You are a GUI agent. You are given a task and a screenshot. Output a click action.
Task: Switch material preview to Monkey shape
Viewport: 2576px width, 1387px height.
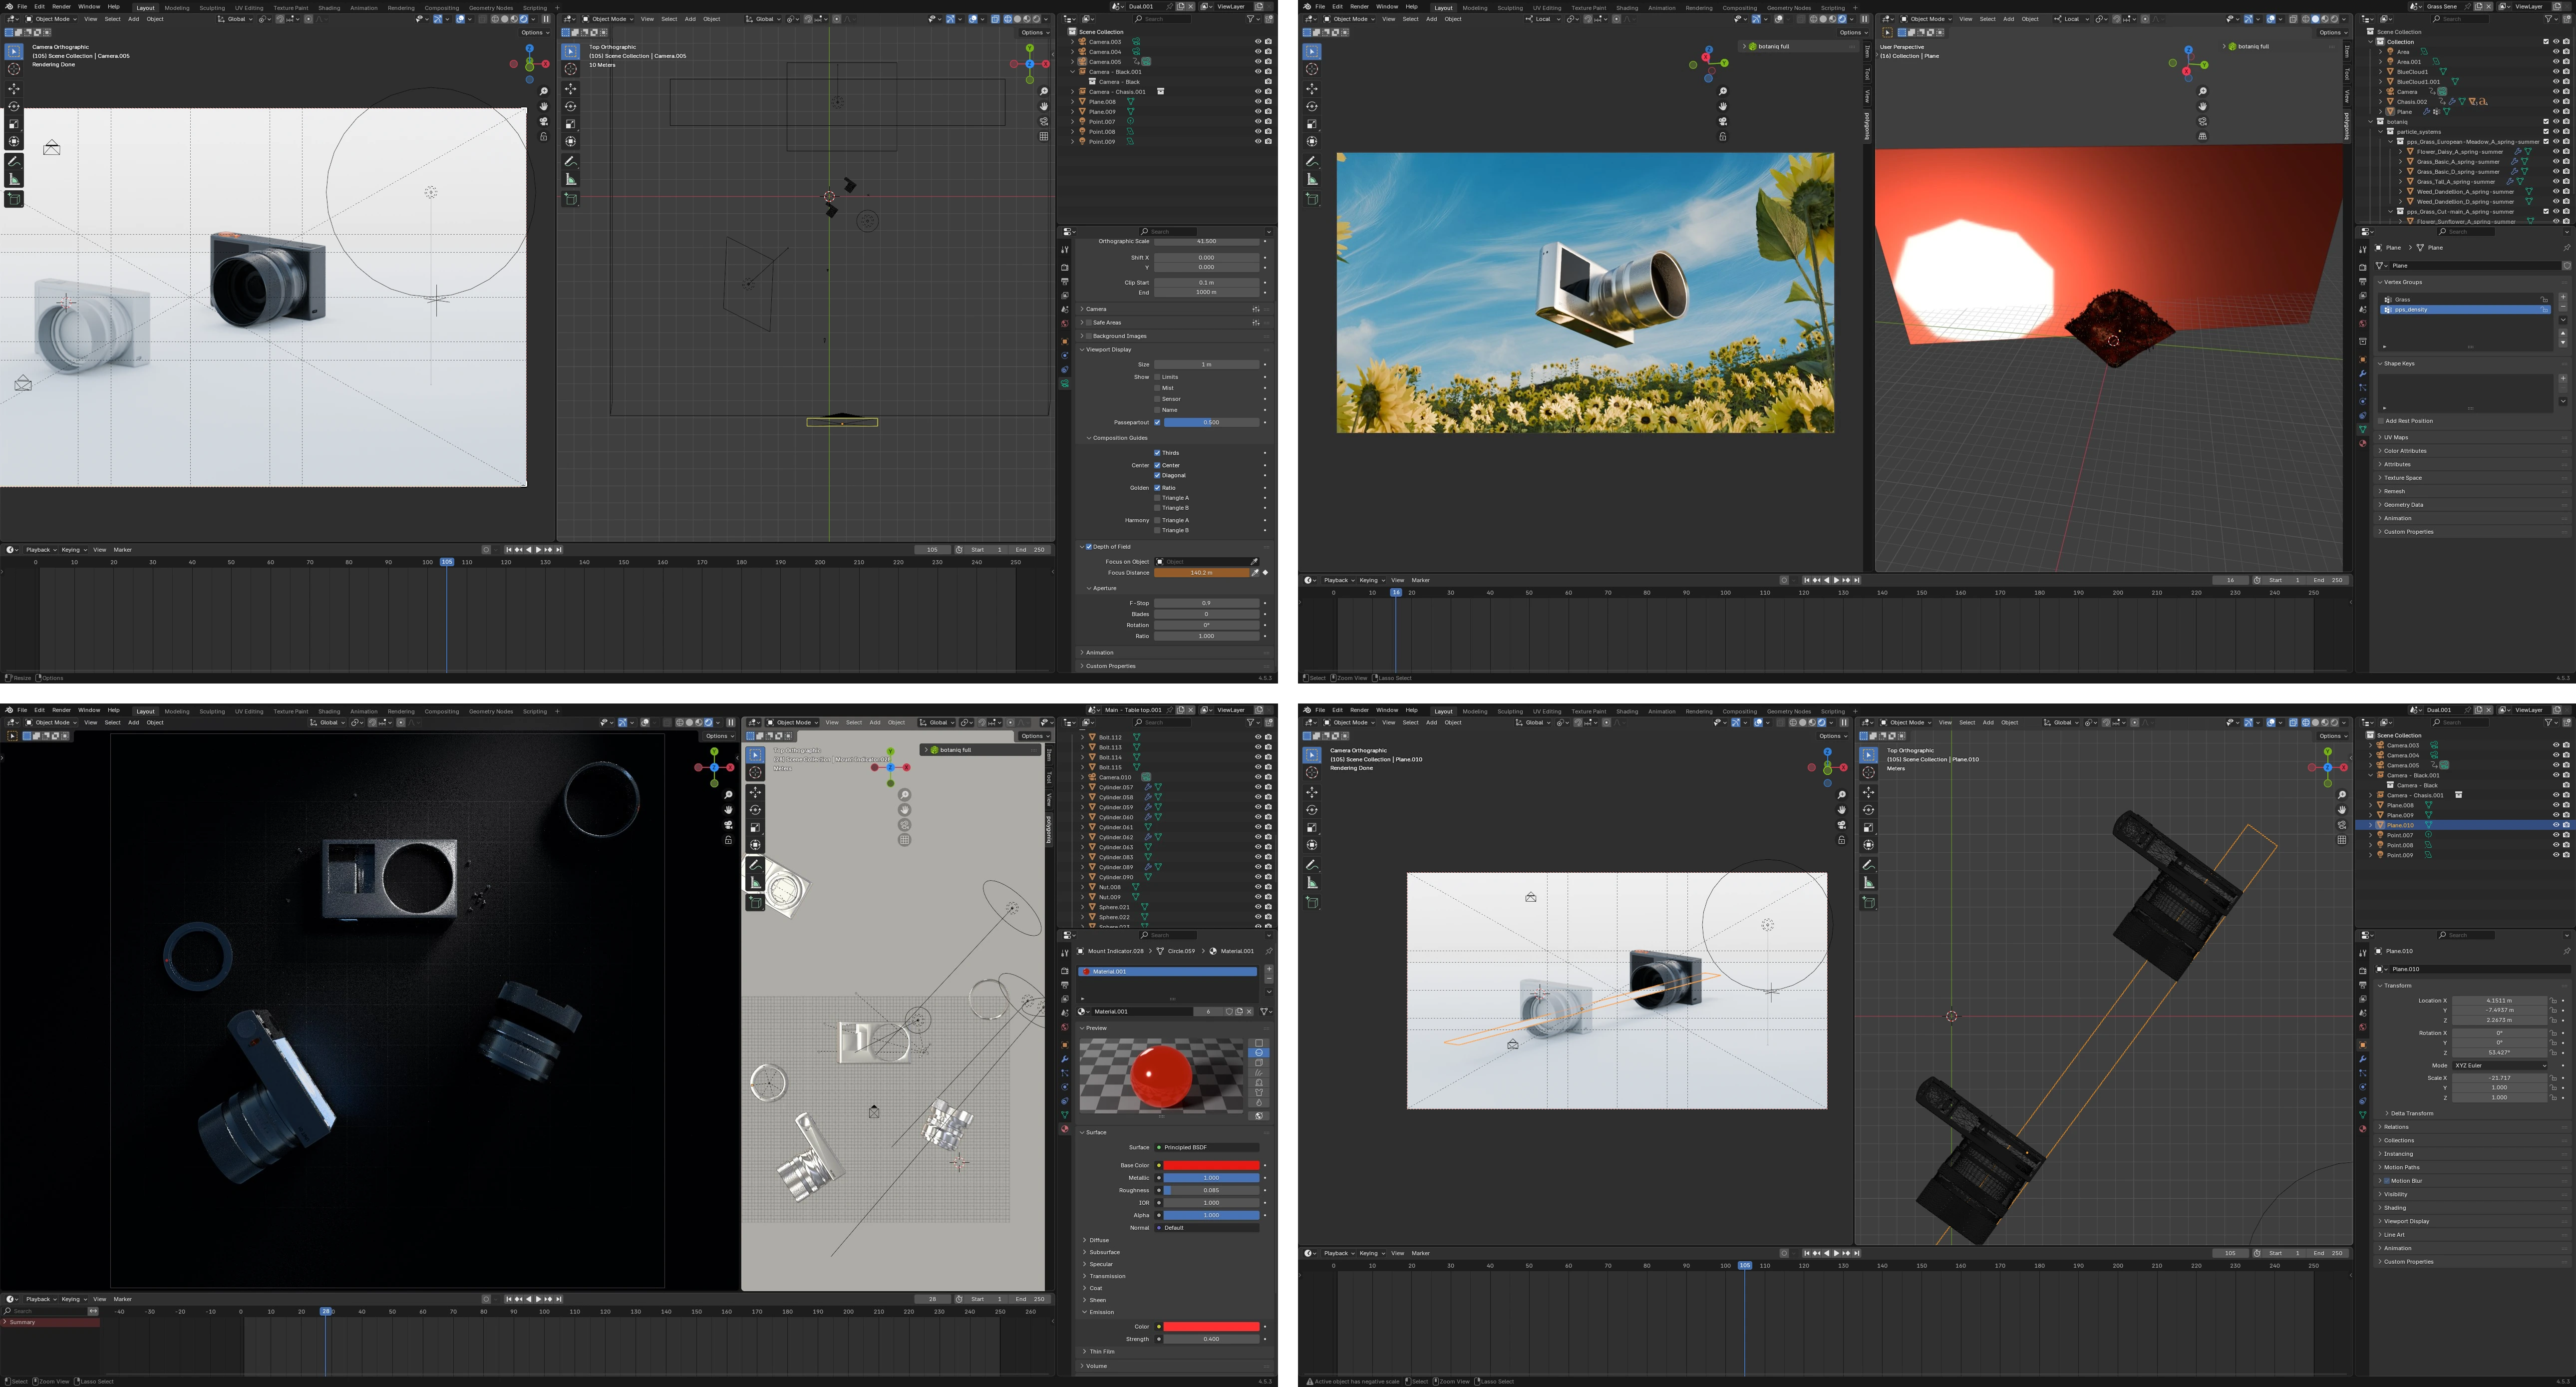[1259, 1083]
